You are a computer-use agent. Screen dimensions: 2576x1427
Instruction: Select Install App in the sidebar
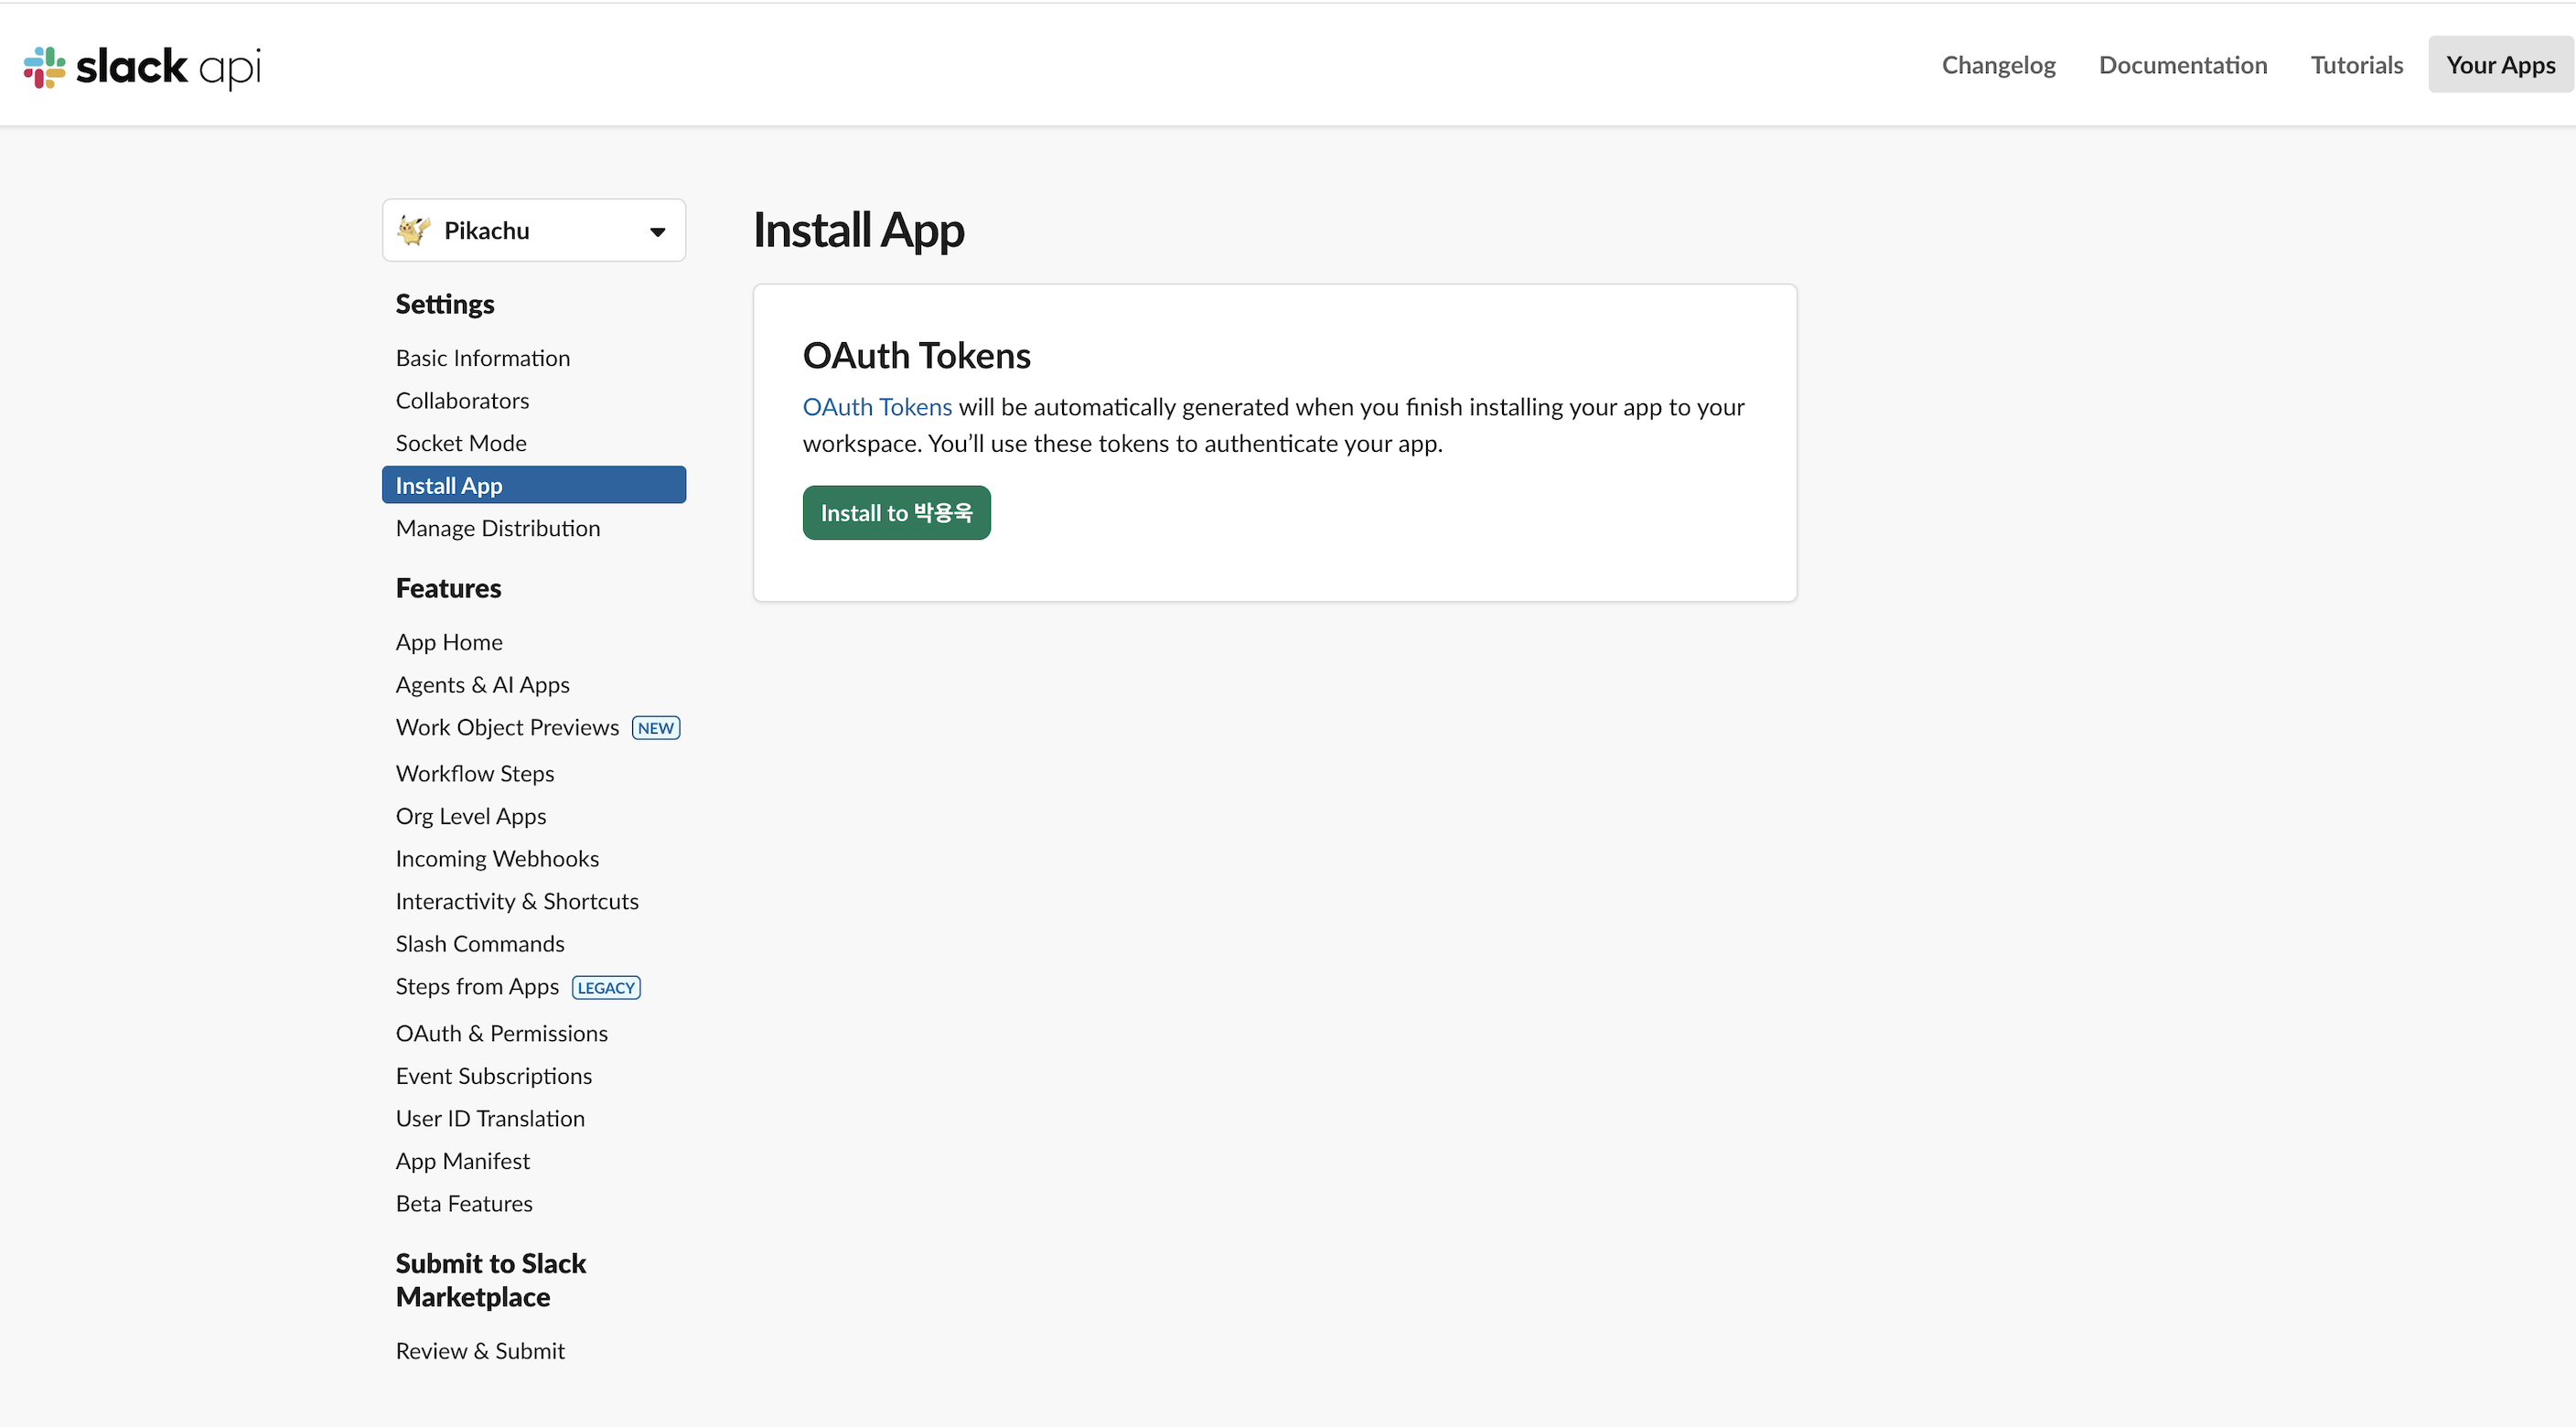534,485
